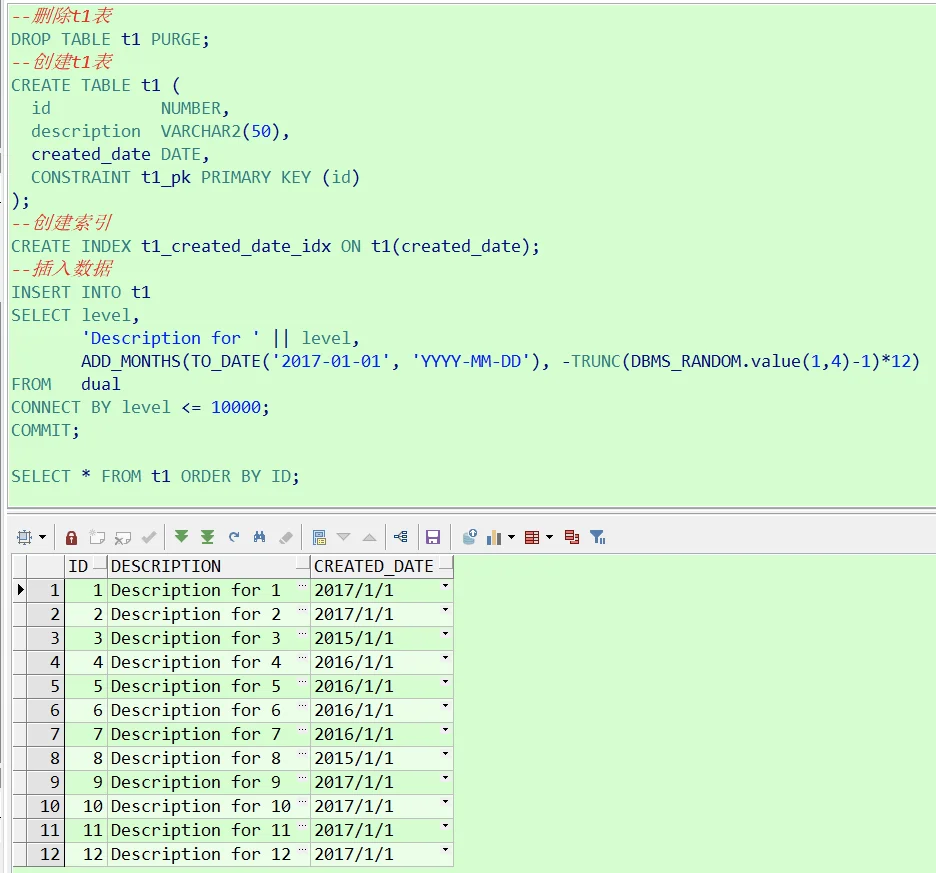936x873 pixels.
Task: Click the purple save results icon
Action: [x=433, y=537]
